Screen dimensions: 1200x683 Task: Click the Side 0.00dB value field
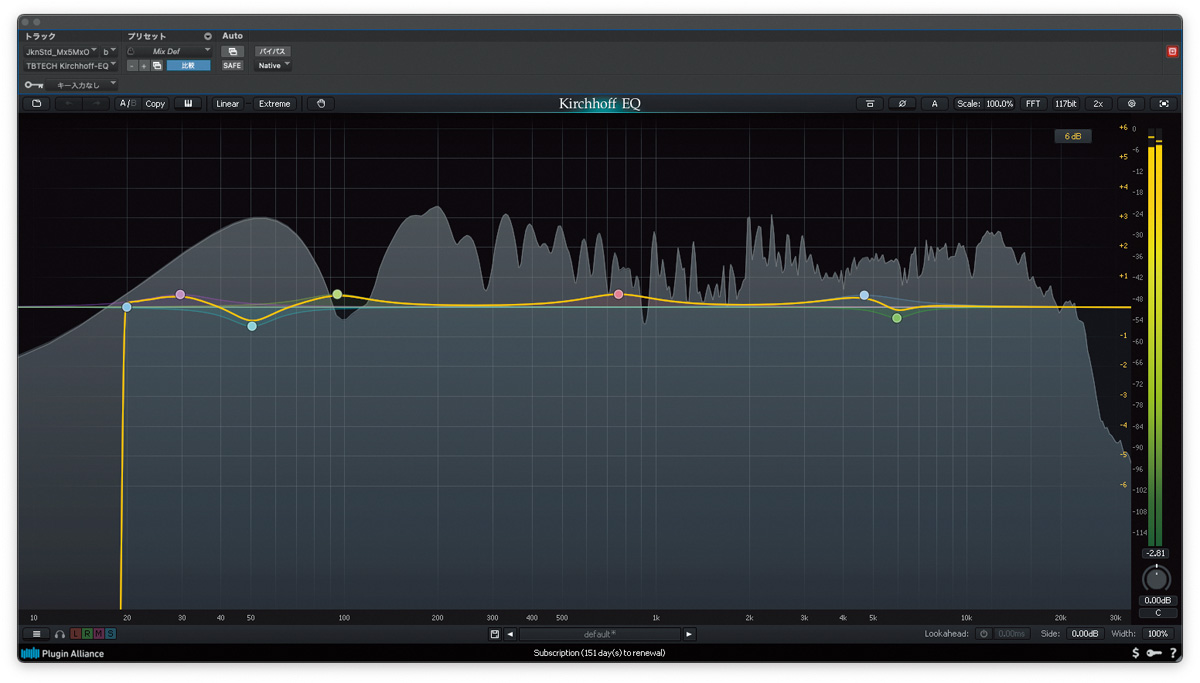click(x=1083, y=634)
